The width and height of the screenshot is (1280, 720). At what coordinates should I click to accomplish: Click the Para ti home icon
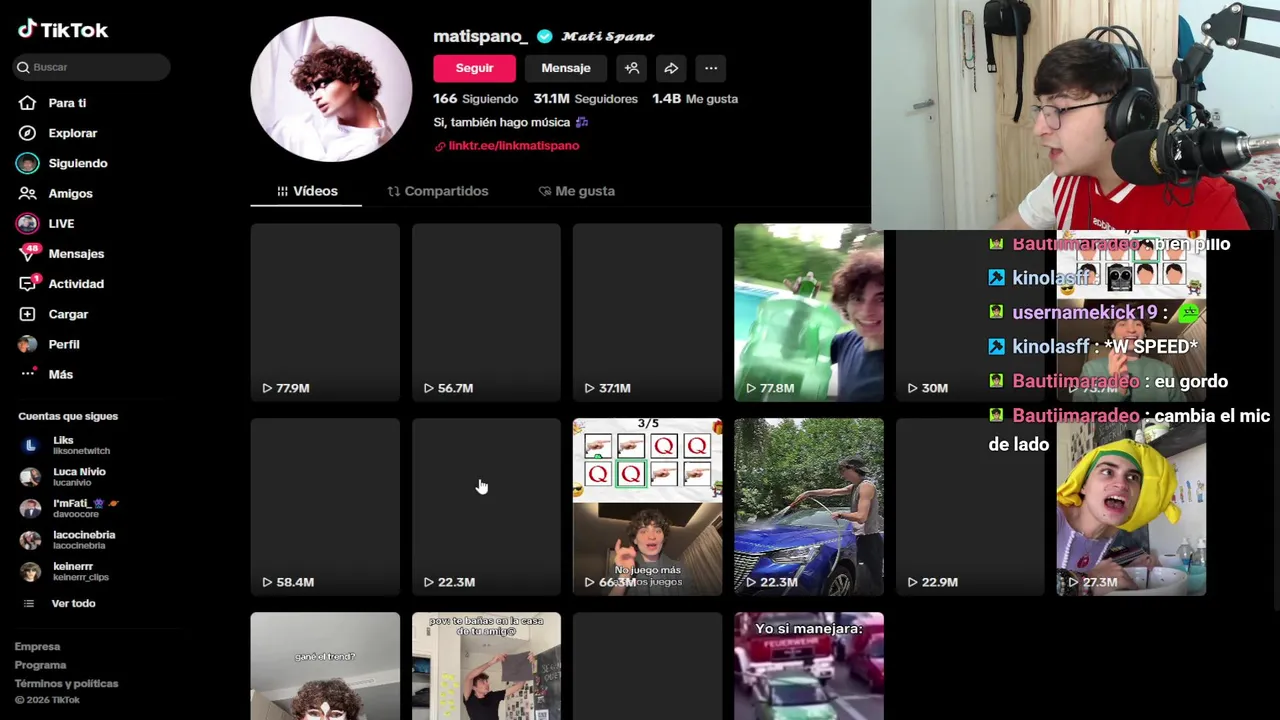point(28,103)
